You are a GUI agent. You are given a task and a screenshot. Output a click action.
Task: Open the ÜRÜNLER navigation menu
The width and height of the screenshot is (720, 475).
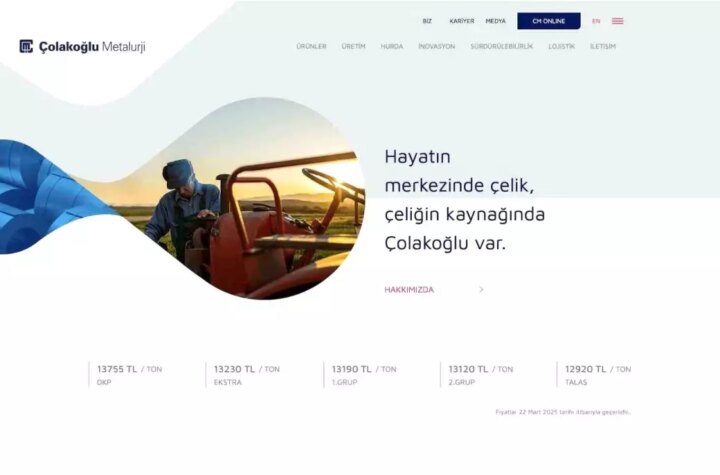[x=311, y=46]
